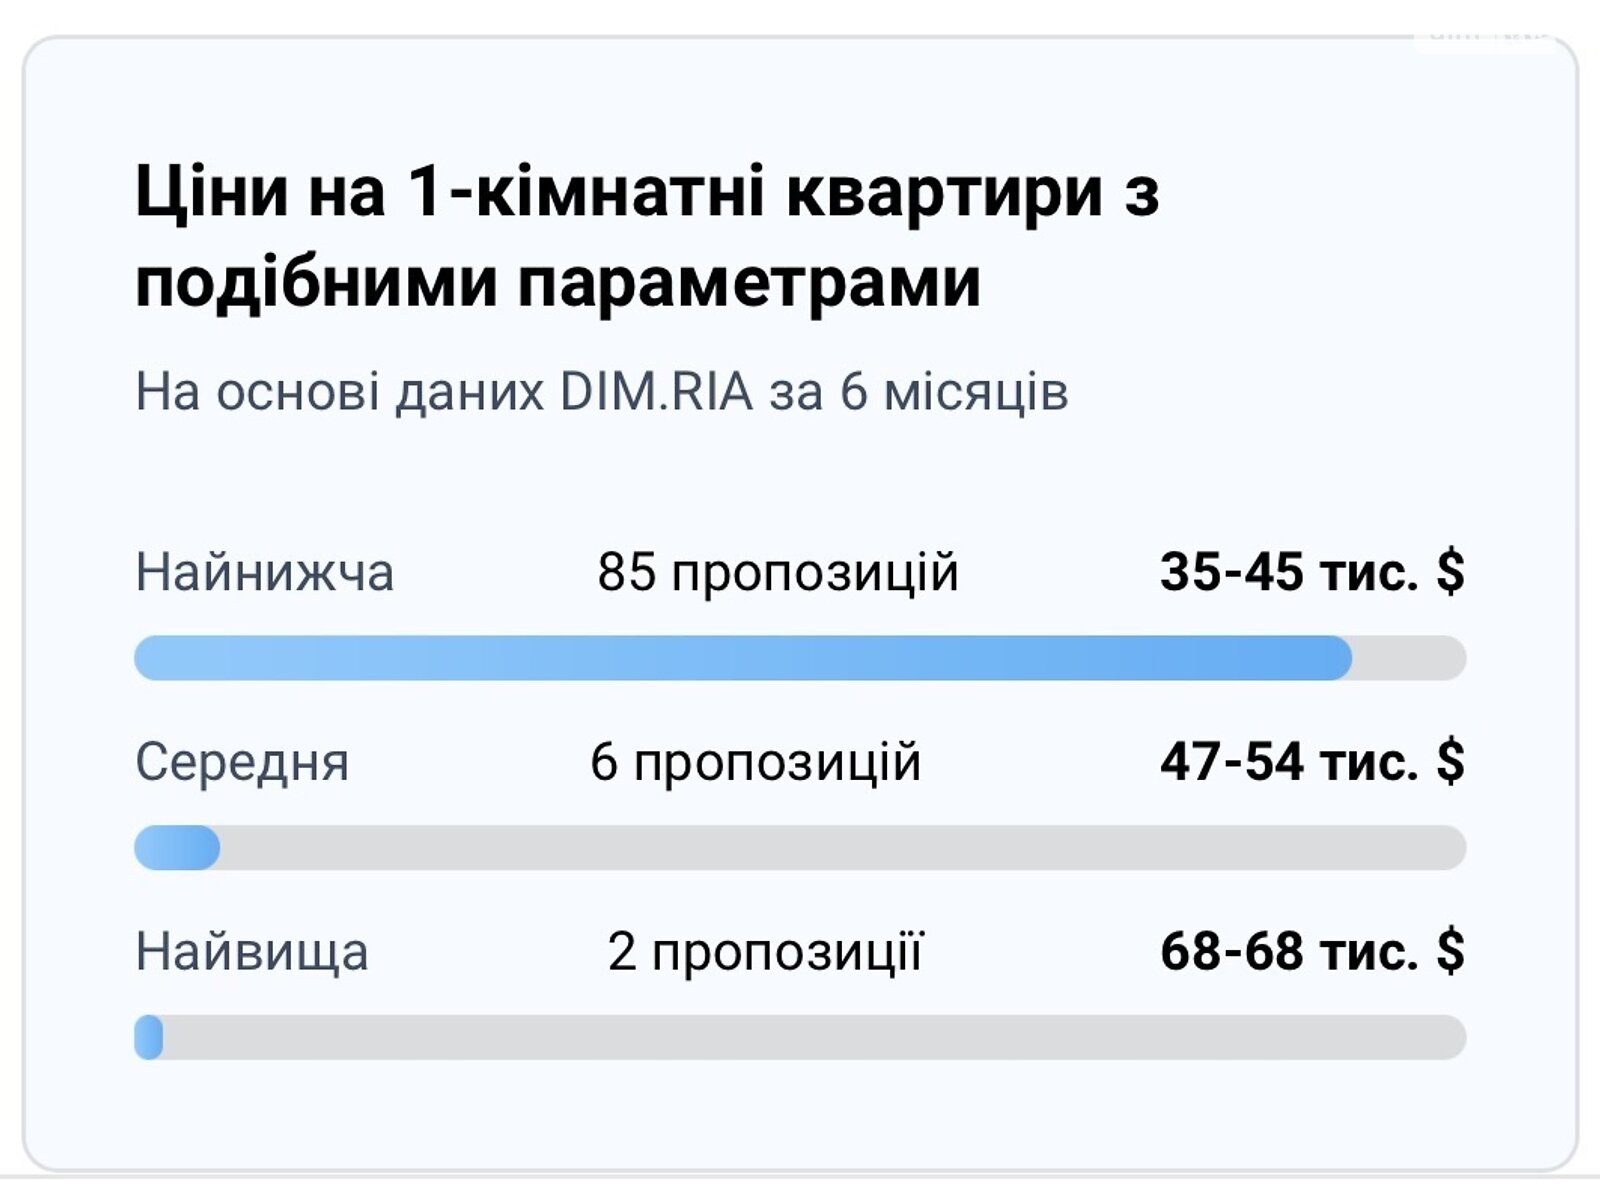Select the "Найнижча" price category label
The image size is (1600, 1200).
click(x=264, y=573)
